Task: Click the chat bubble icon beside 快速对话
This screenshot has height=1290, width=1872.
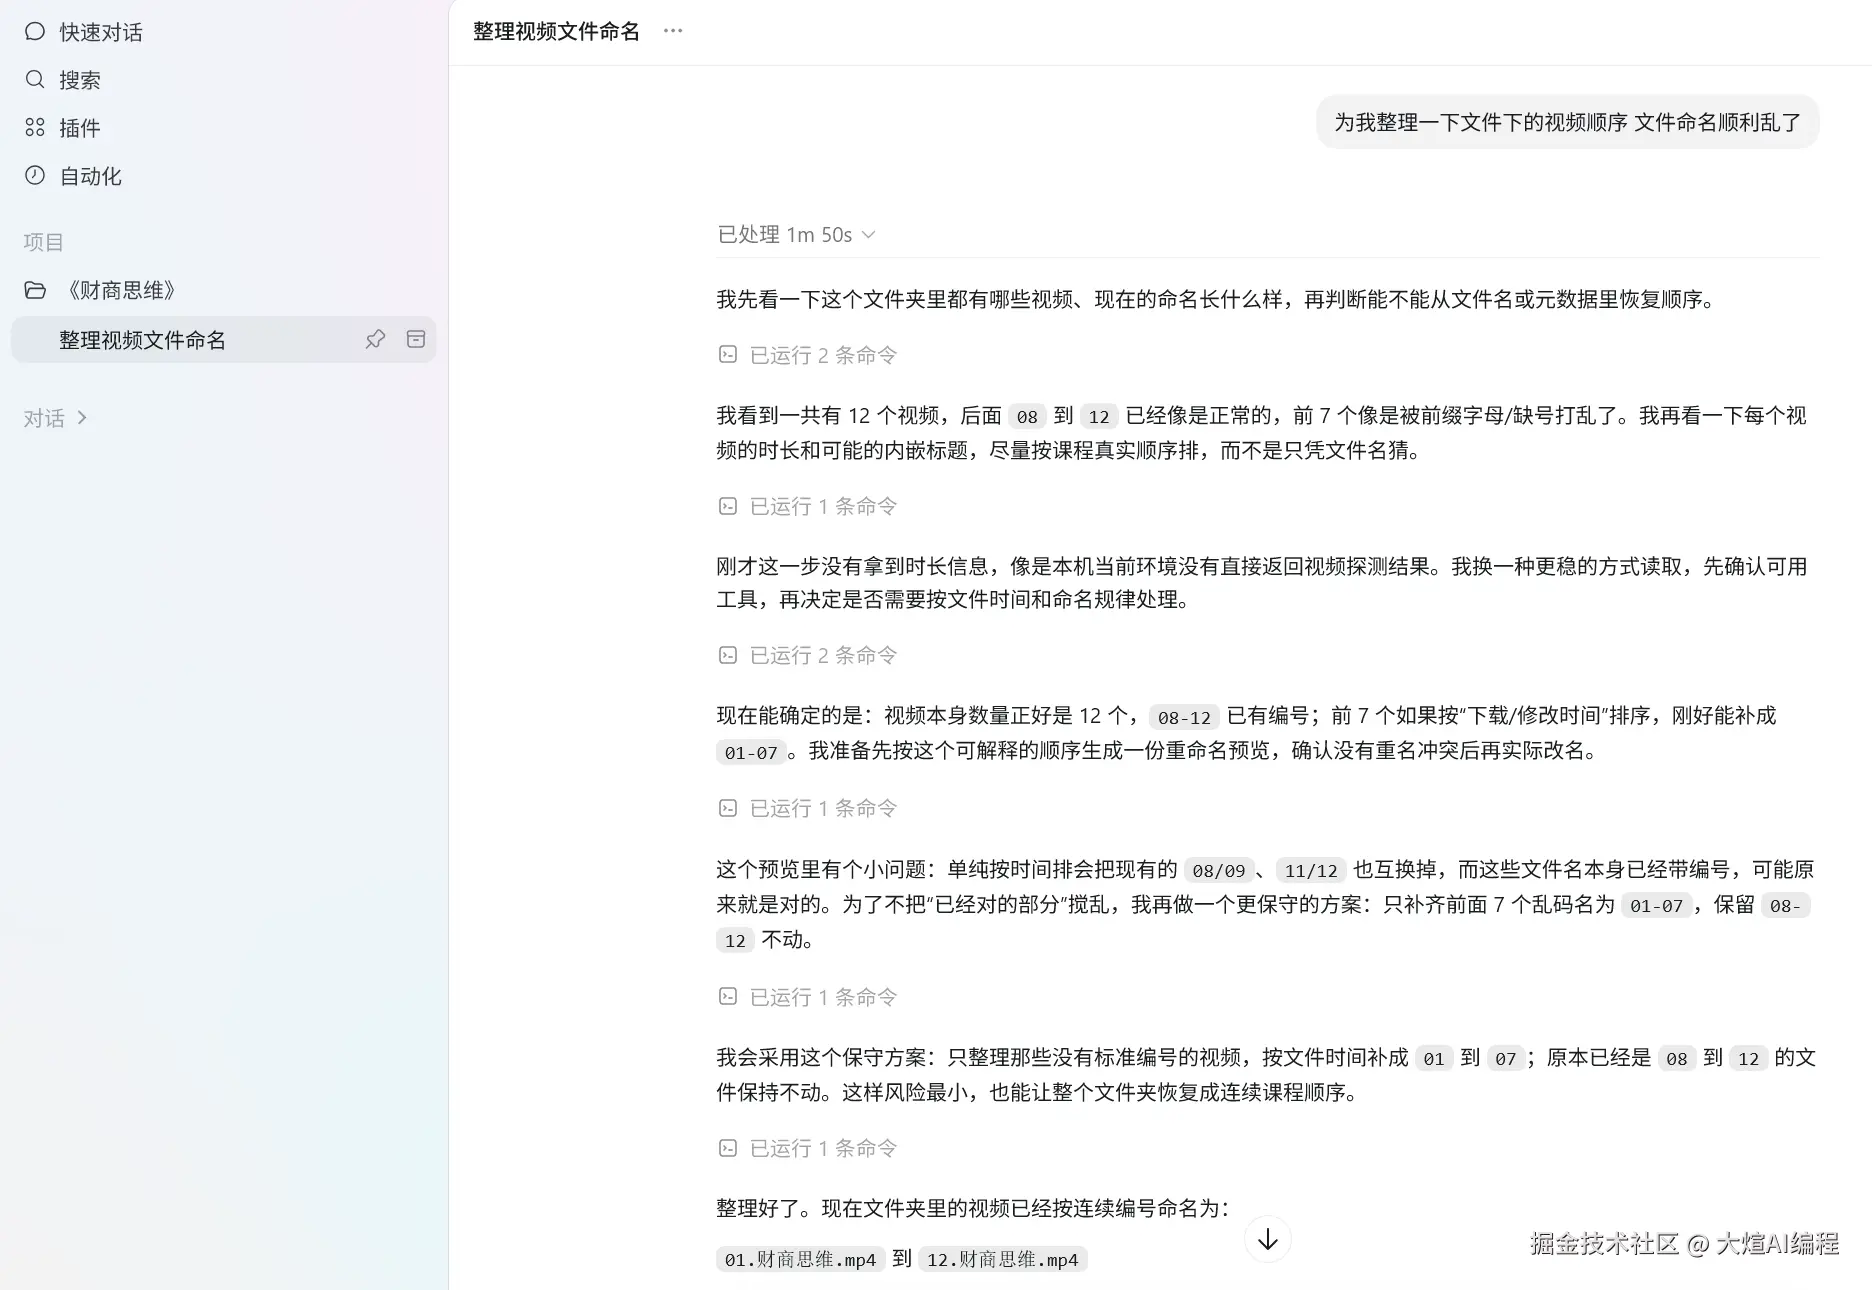Action: click(35, 32)
